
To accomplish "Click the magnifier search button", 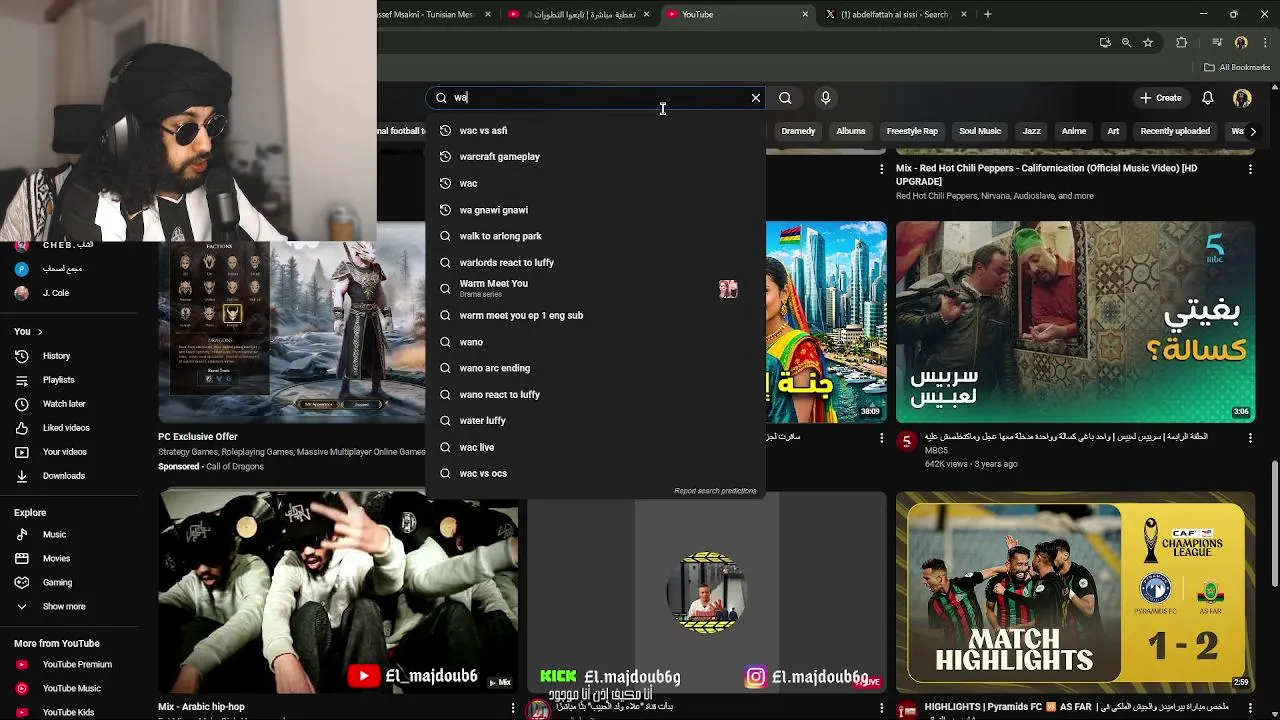I will click(785, 98).
